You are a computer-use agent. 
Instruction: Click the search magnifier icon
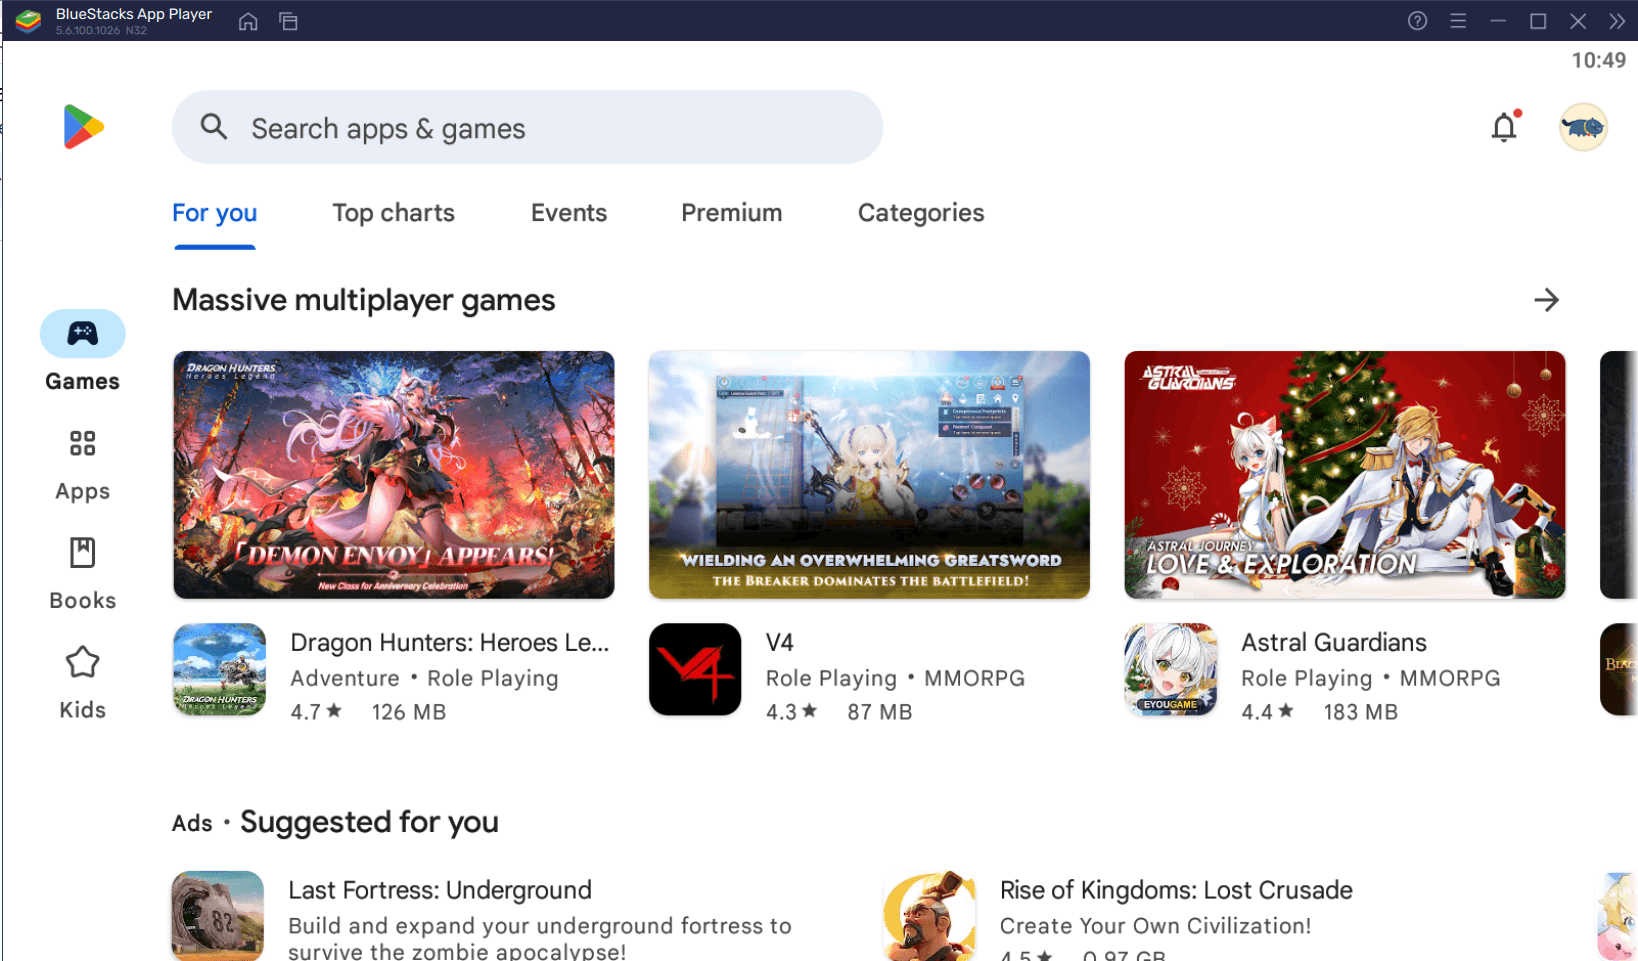[214, 127]
